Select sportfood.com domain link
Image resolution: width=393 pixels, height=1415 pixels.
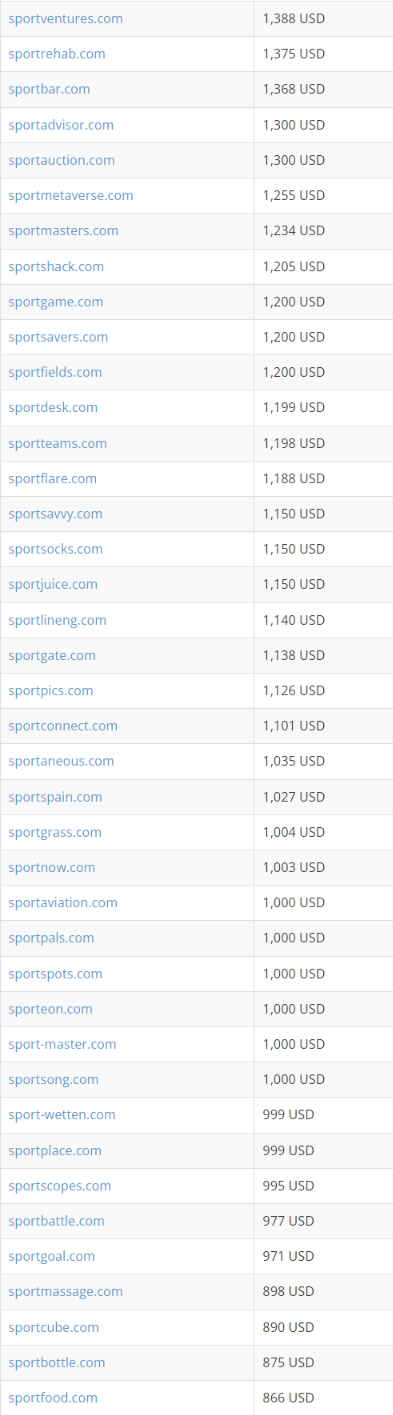(53, 1398)
